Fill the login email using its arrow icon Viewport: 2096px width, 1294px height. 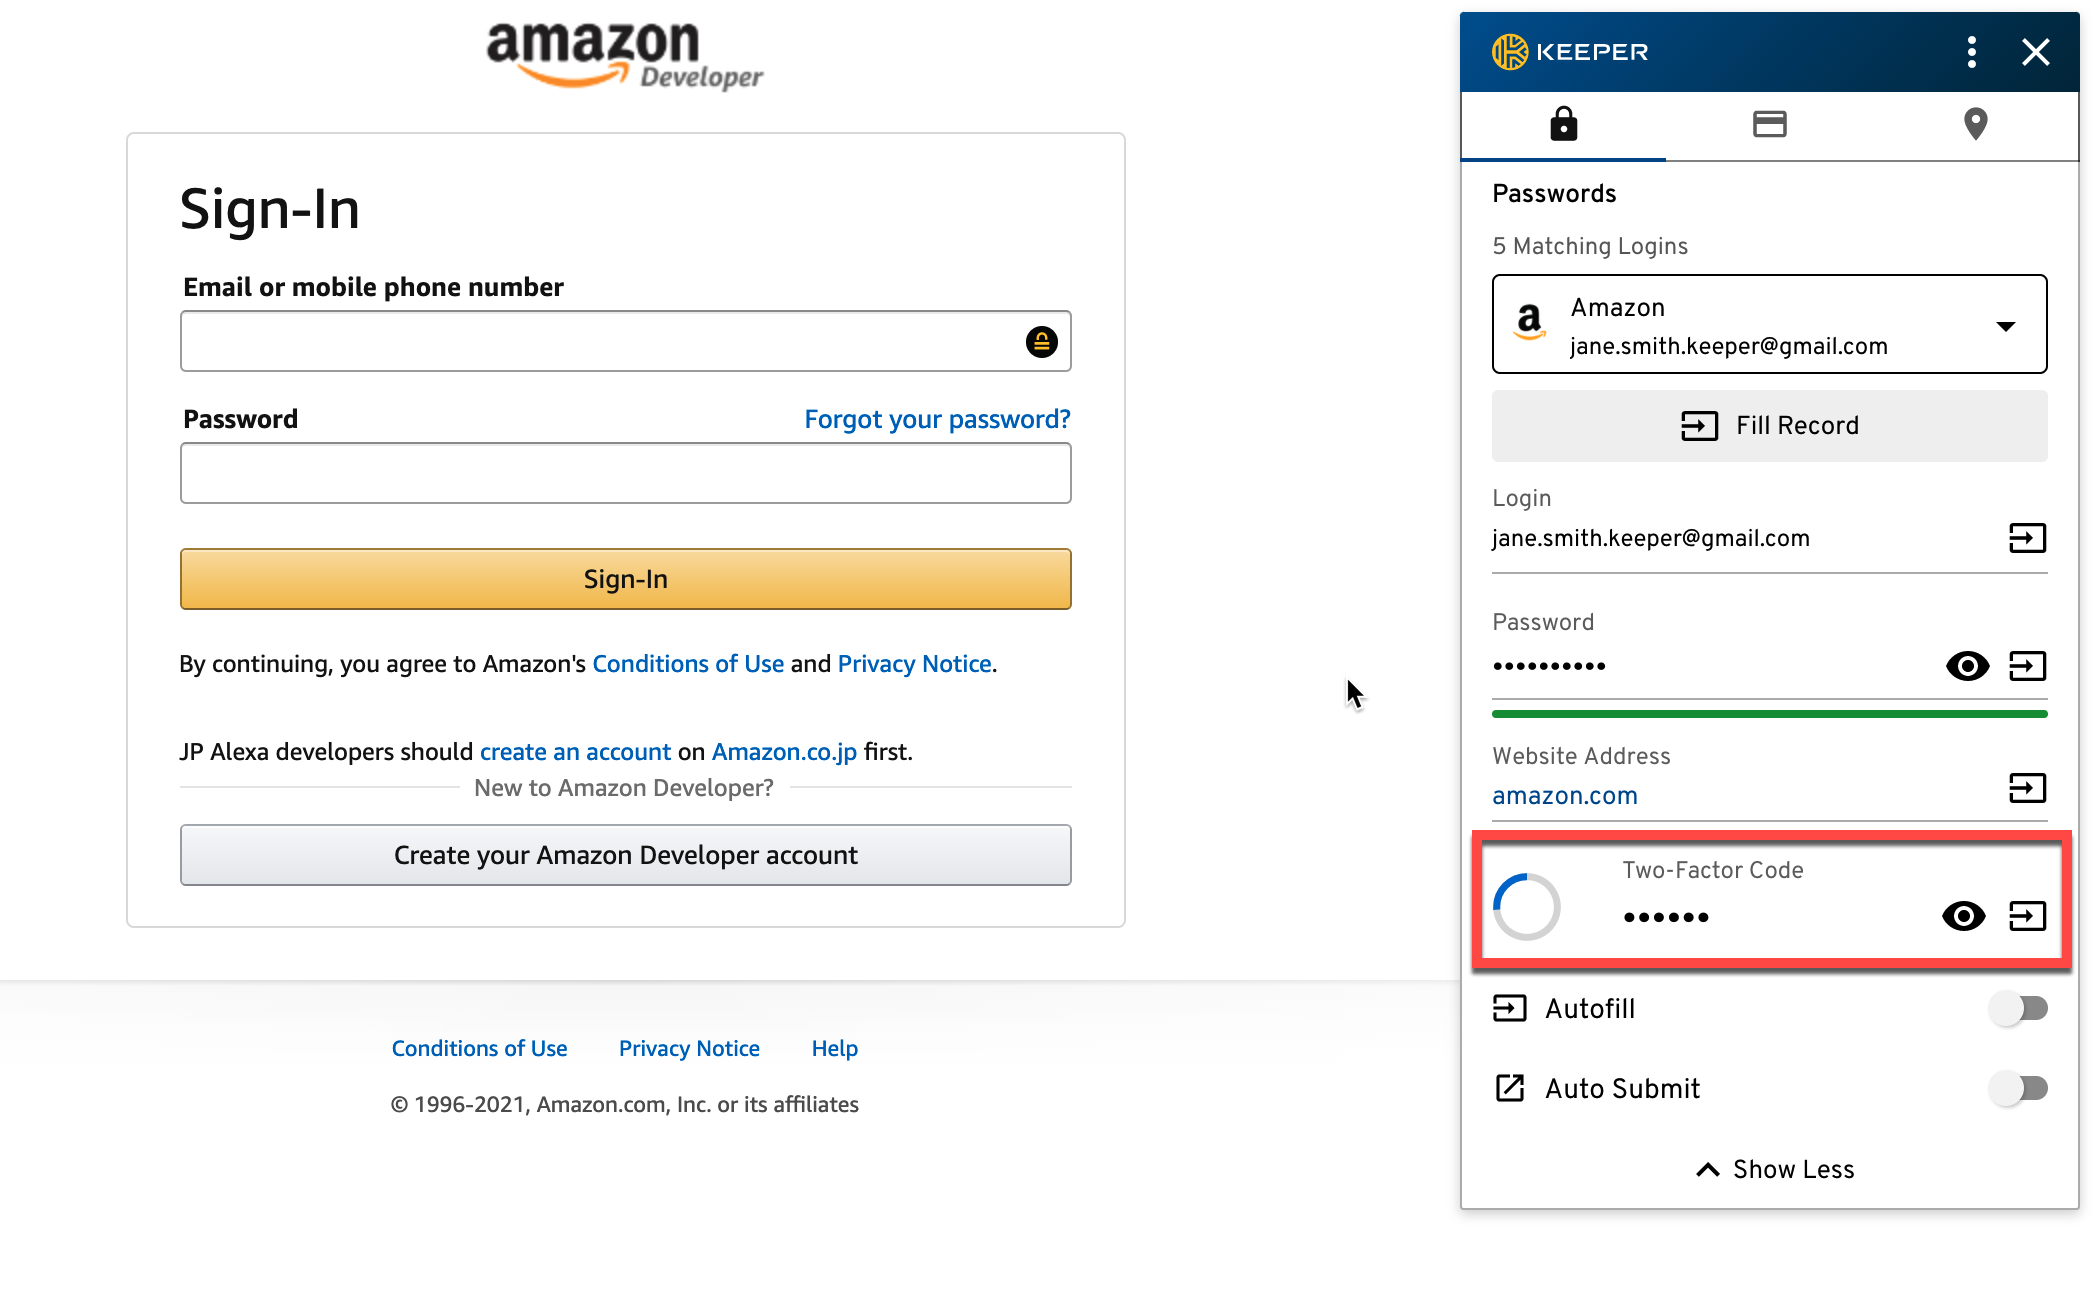[2027, 538]
